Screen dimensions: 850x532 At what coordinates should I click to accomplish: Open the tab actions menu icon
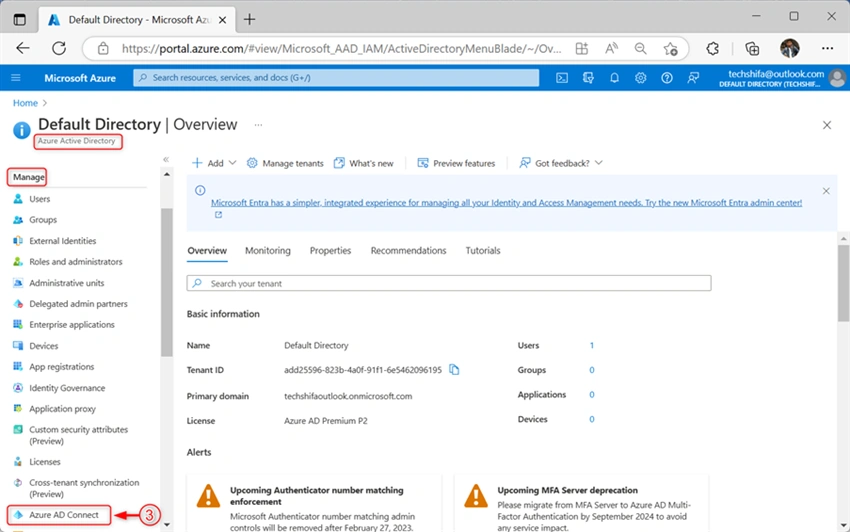click(x=20, y=20)
